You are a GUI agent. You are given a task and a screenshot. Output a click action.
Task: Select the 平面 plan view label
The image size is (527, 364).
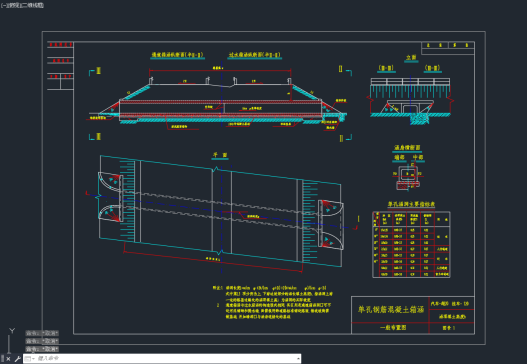coord(220,155)
